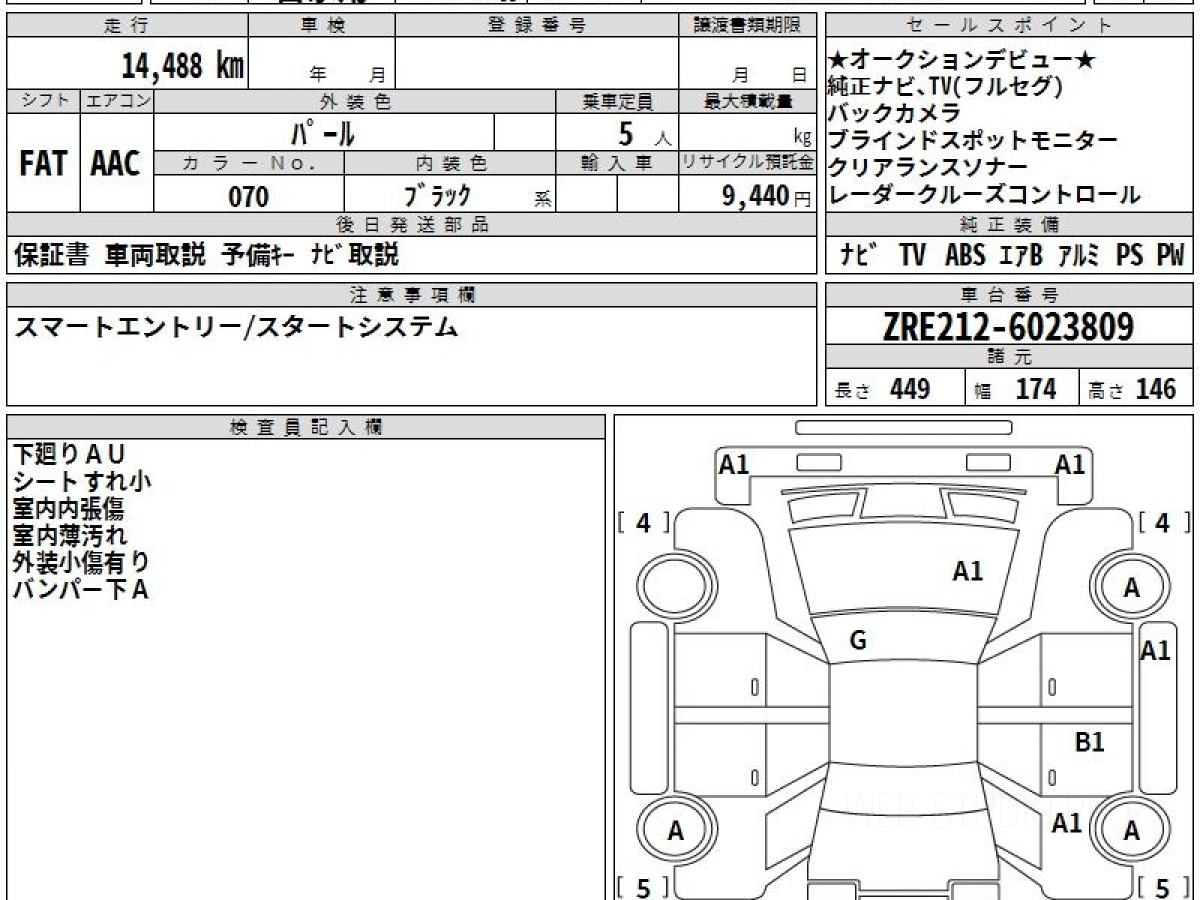Select the 最大積載量 header
Image resolution: width=1200 pixels, height=900 pixels.
coord(748,101)
